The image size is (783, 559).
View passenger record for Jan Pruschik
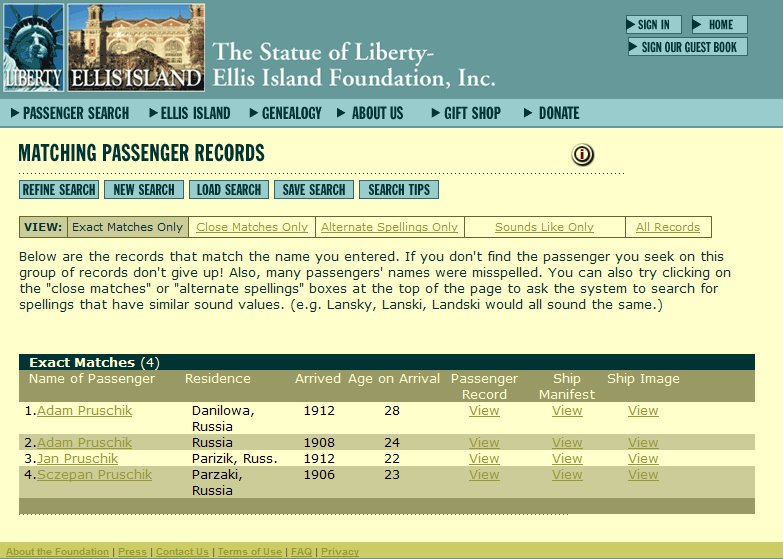484,459
